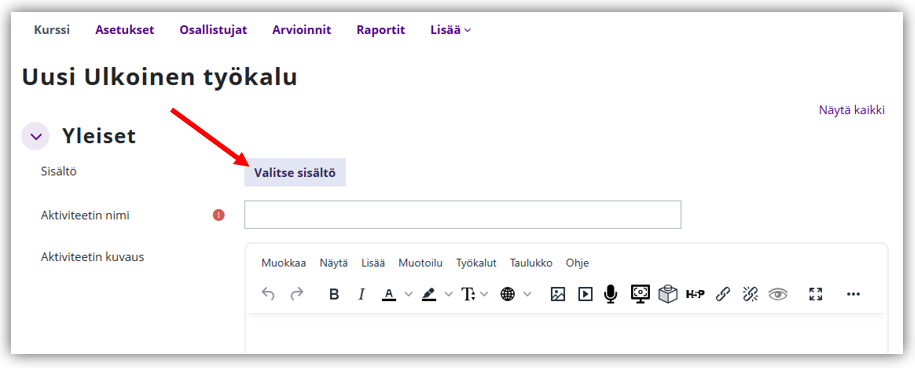
Task: Open the editor Taulukko menu
Action: 531,263
